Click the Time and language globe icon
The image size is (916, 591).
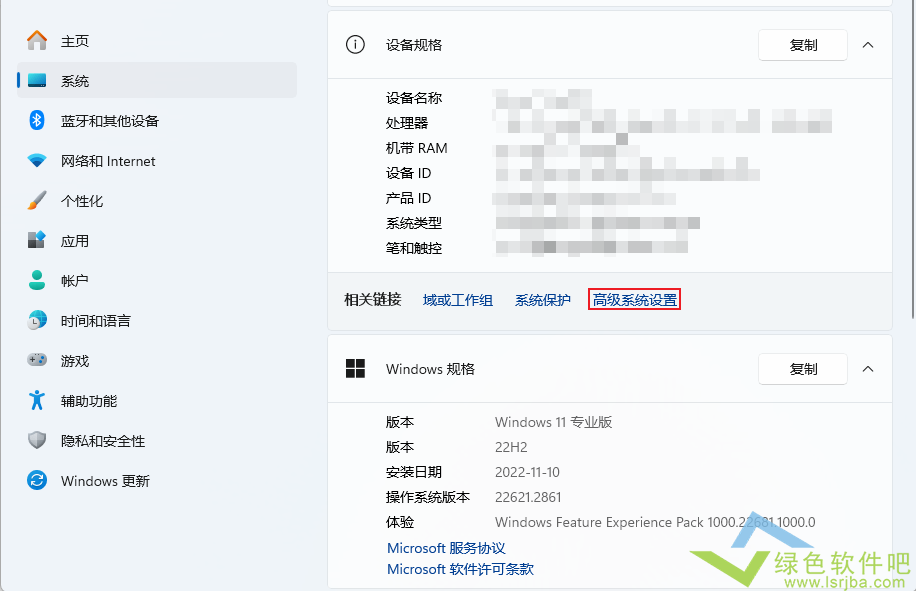click(x=37, y=320)
